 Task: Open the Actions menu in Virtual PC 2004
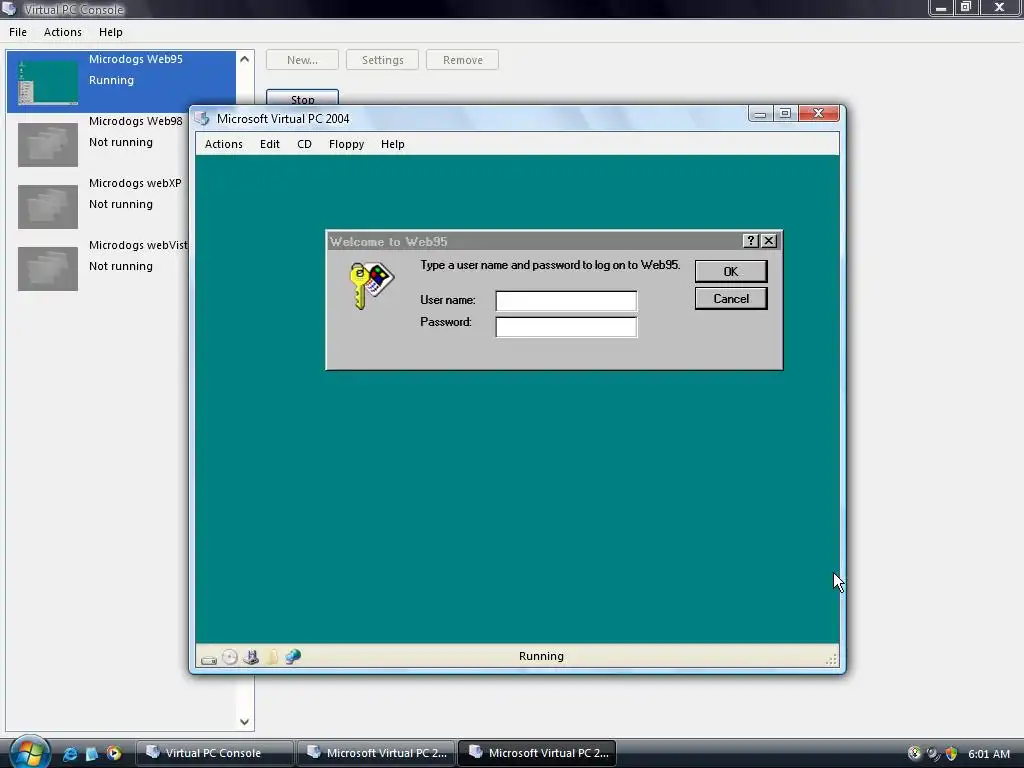(x=223, y=144)
